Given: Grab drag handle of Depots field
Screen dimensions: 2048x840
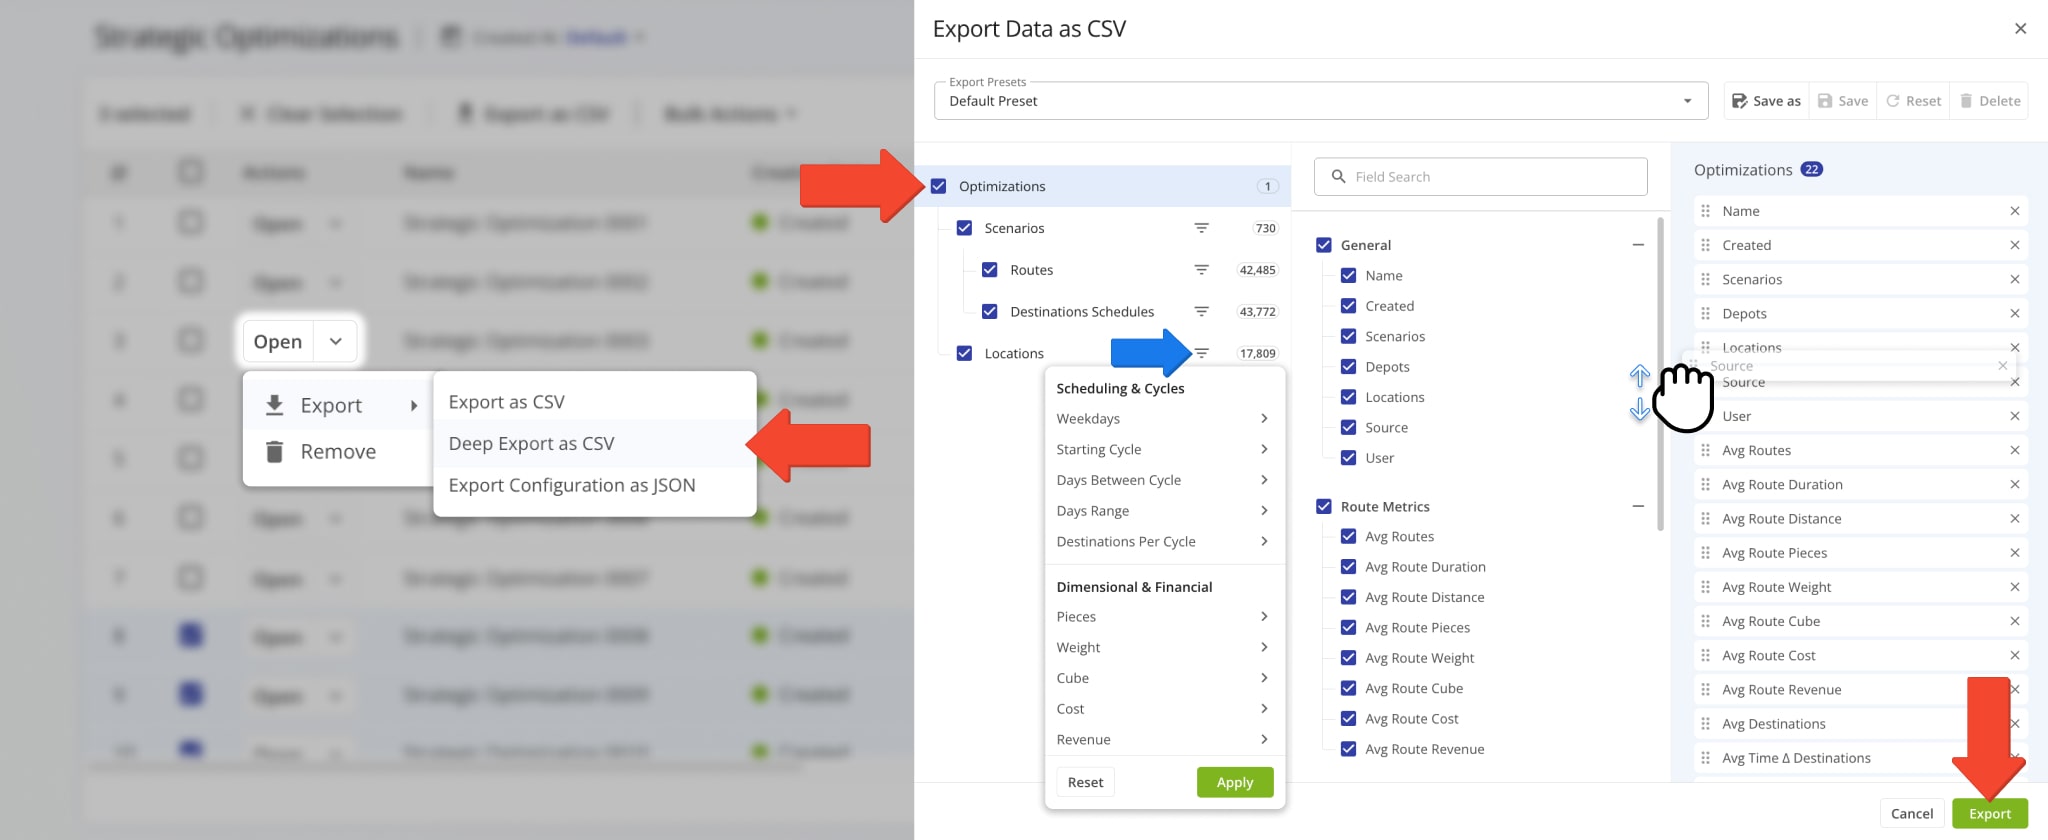Looking at the screenshot, I should point(1705,313).
